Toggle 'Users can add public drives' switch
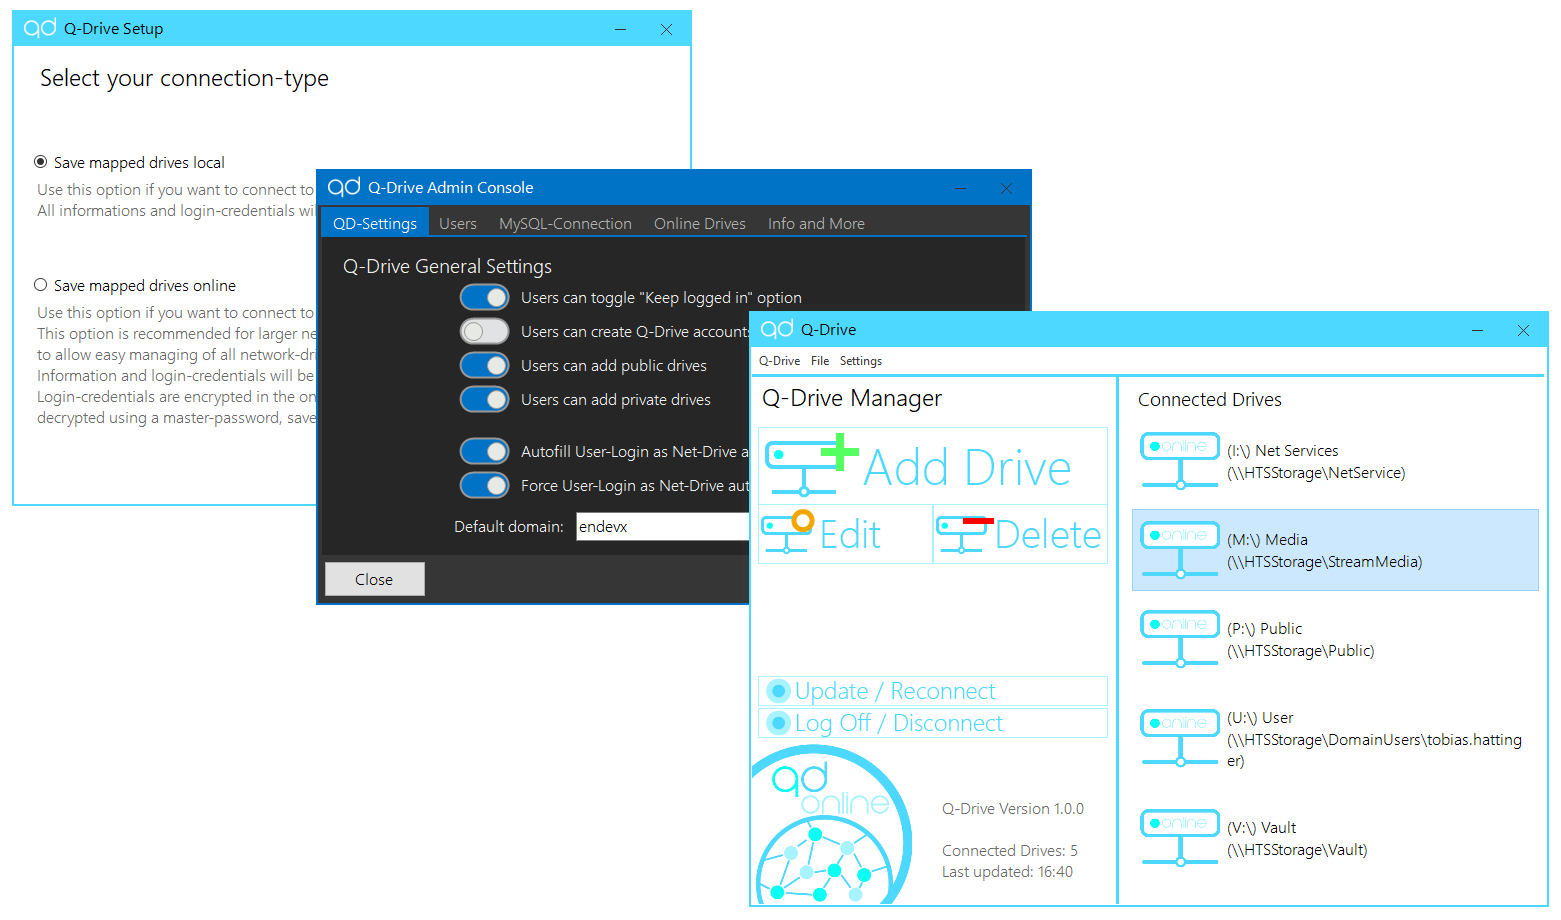 (485, 365)
